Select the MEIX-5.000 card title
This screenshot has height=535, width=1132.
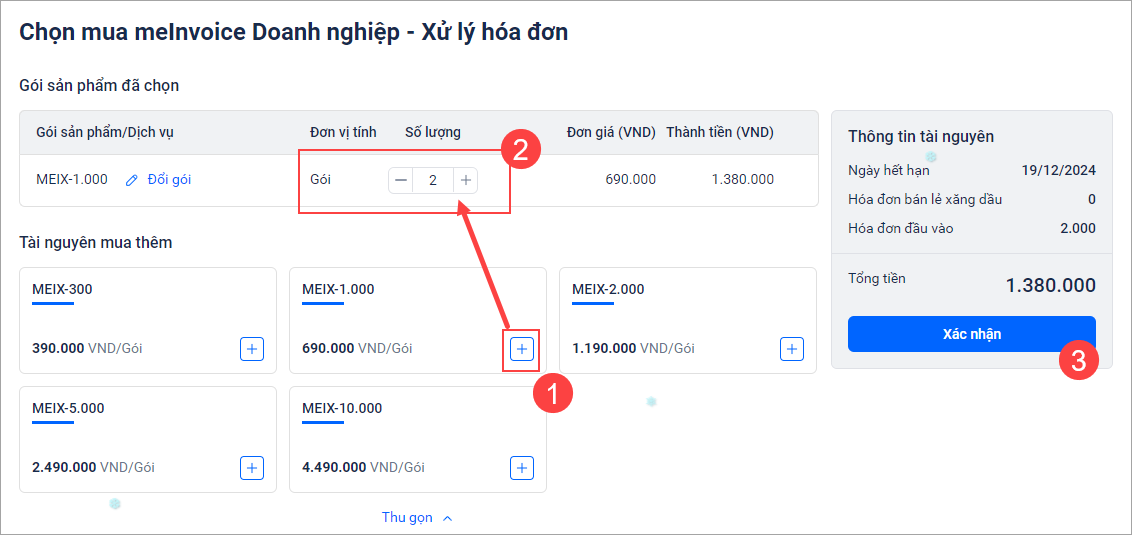click(x=68, y=408)
